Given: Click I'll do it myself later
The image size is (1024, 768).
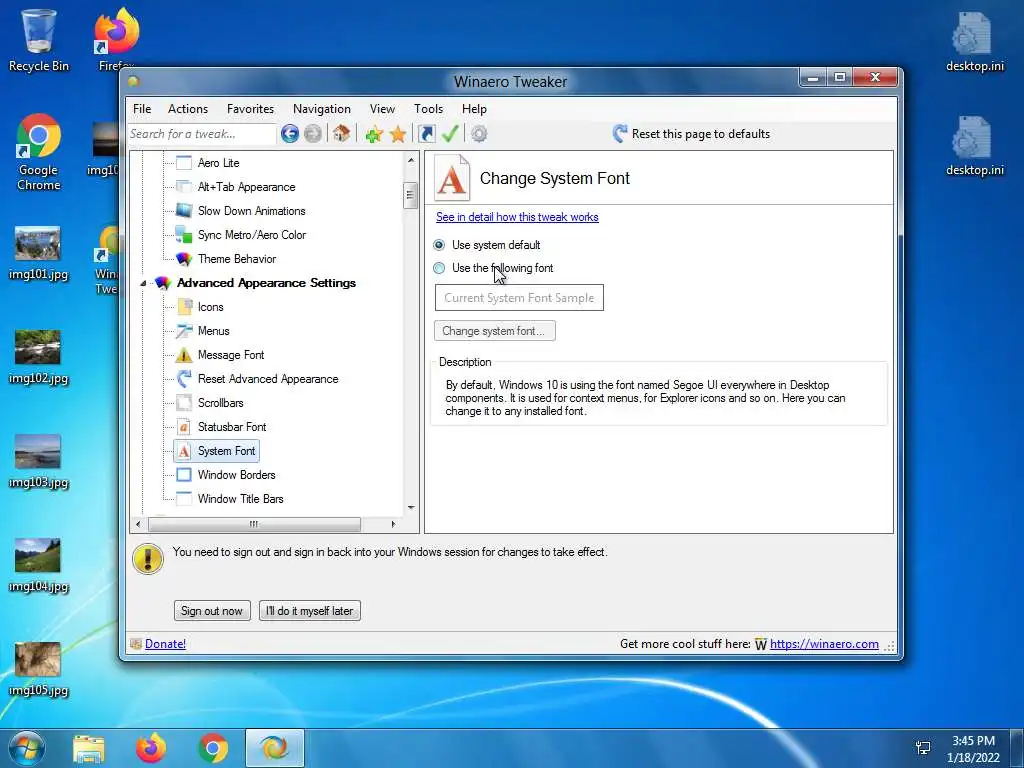Looking at the screenshot, I should coord(310,611).
